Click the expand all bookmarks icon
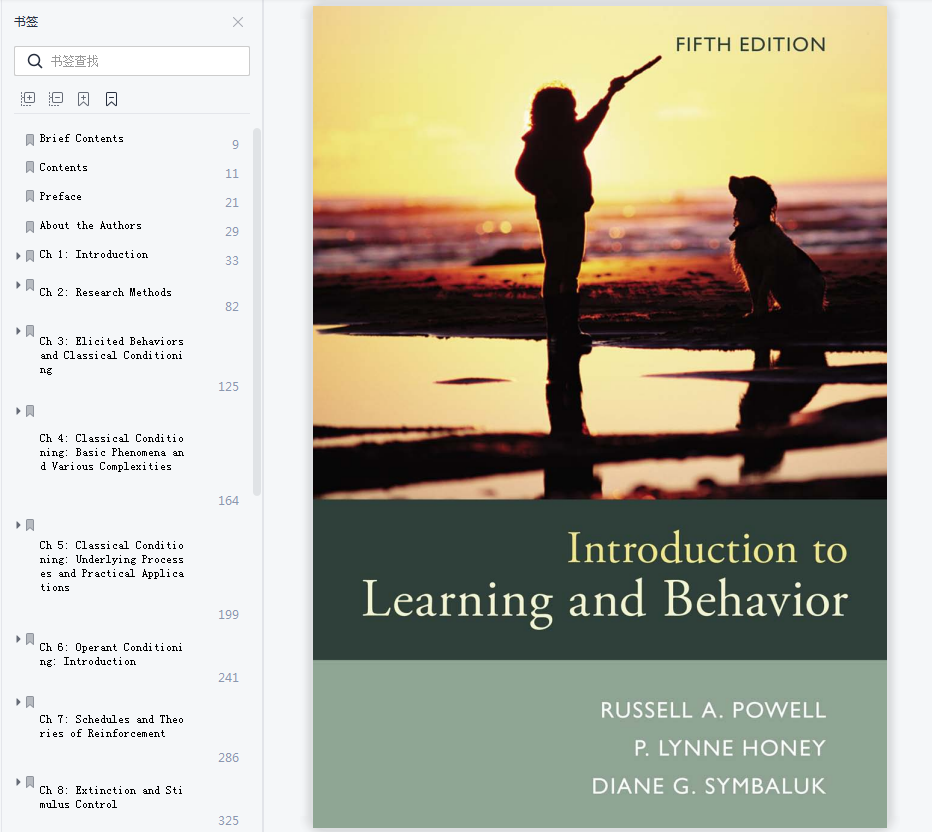The image size is (932, 832). pyautogui.click(x=28, y=99)
